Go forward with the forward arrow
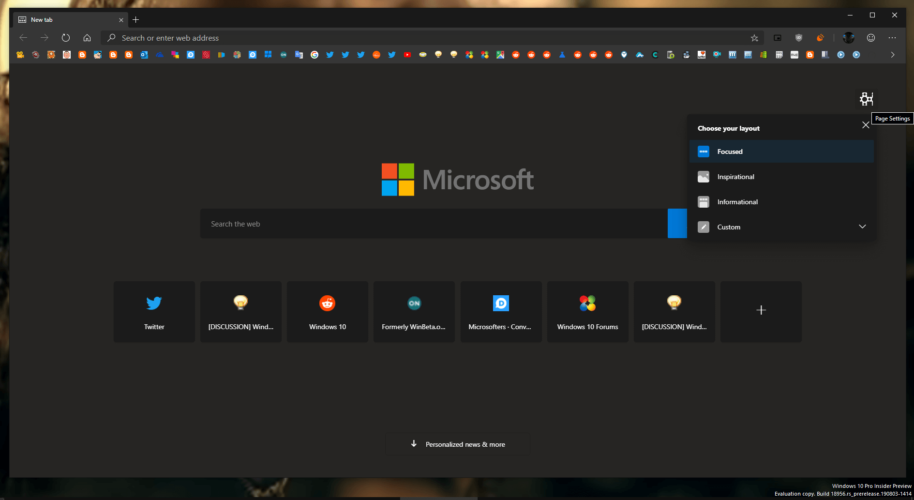The width and height of the screenshot is (914, 500). [x=44, y=38]
